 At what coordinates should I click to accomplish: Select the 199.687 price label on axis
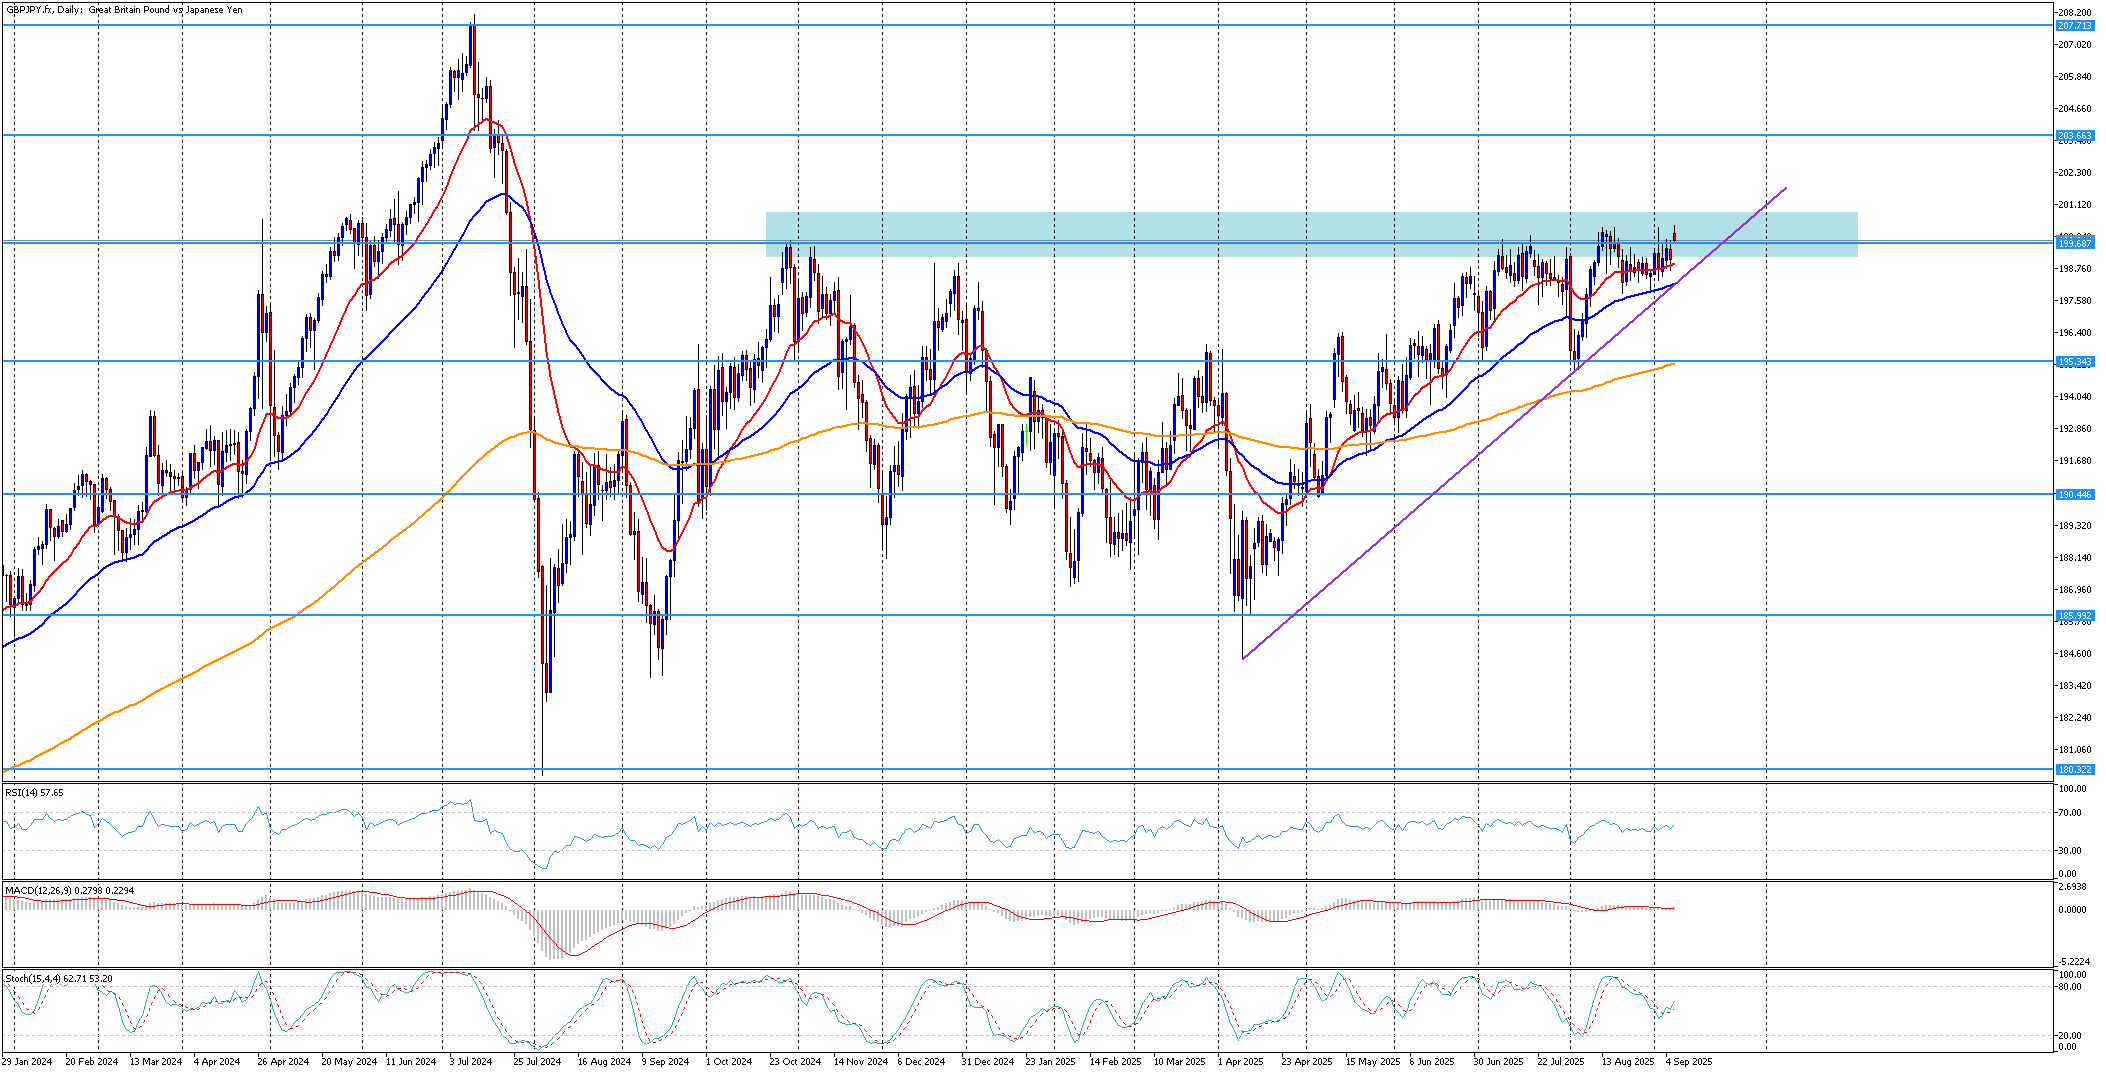(2074, 243)
